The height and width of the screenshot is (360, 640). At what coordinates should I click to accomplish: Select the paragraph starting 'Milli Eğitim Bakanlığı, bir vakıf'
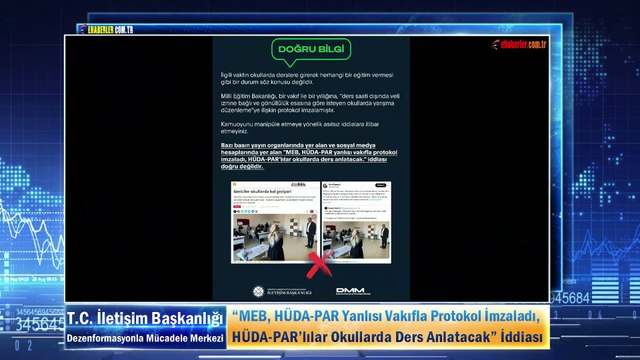tap(310, 103)
